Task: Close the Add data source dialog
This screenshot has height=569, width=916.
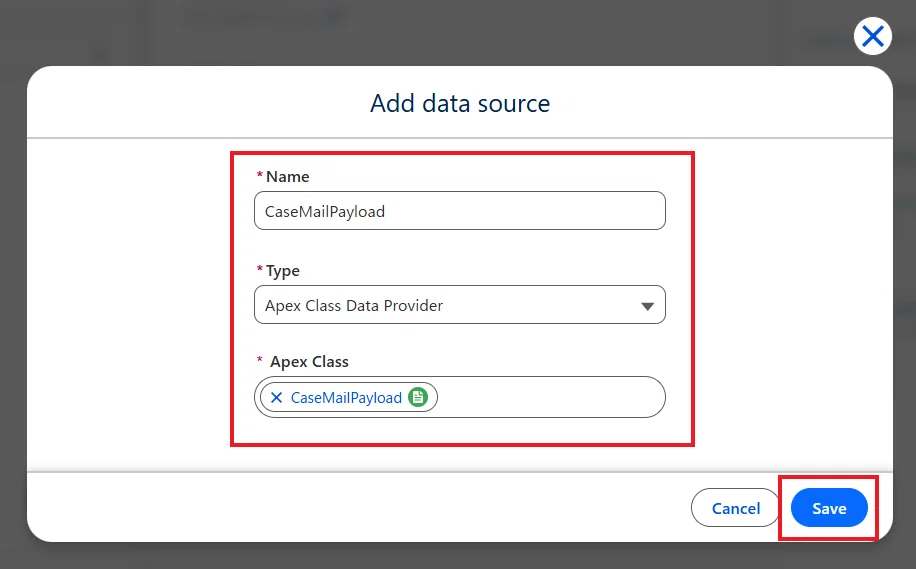Action: (872, 36)
